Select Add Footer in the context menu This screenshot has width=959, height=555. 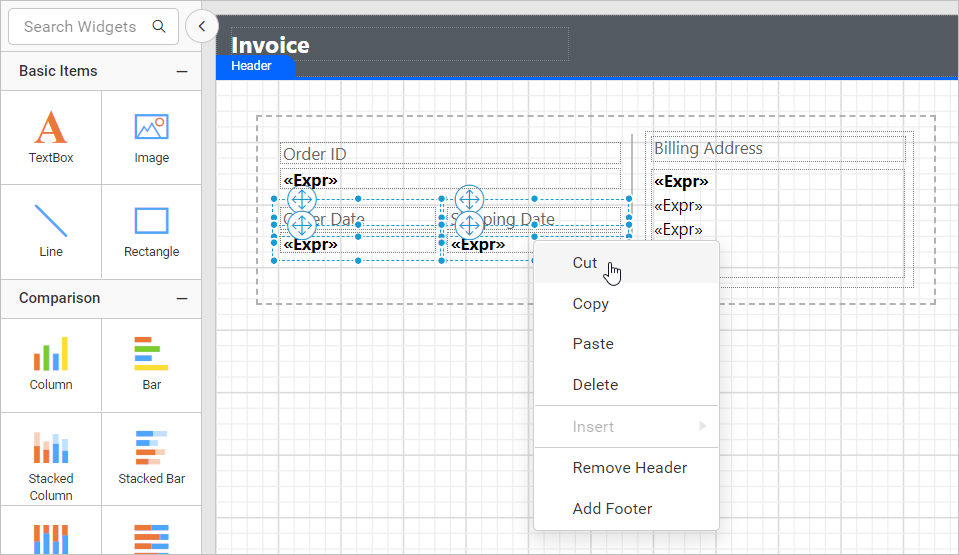point(612,509)
